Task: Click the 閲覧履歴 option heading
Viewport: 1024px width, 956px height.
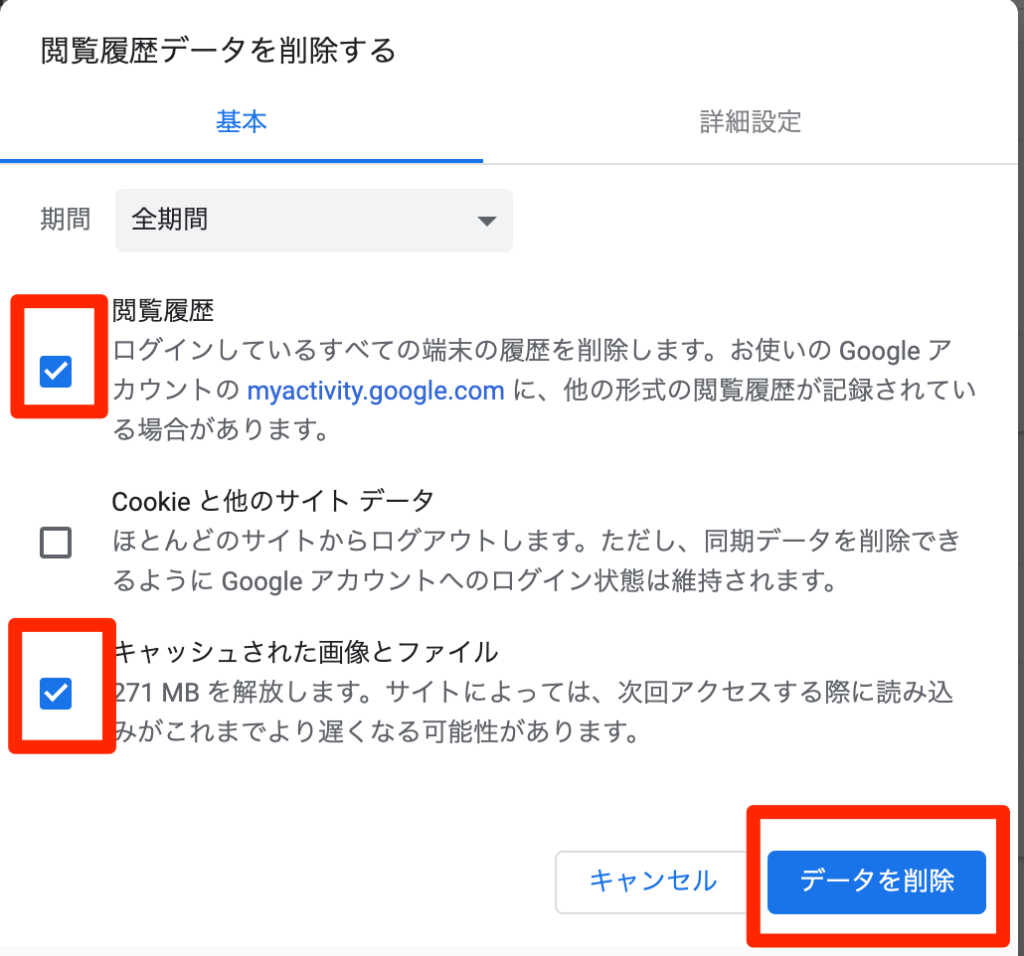Action: pyautogui.click(x=163, y=311)
